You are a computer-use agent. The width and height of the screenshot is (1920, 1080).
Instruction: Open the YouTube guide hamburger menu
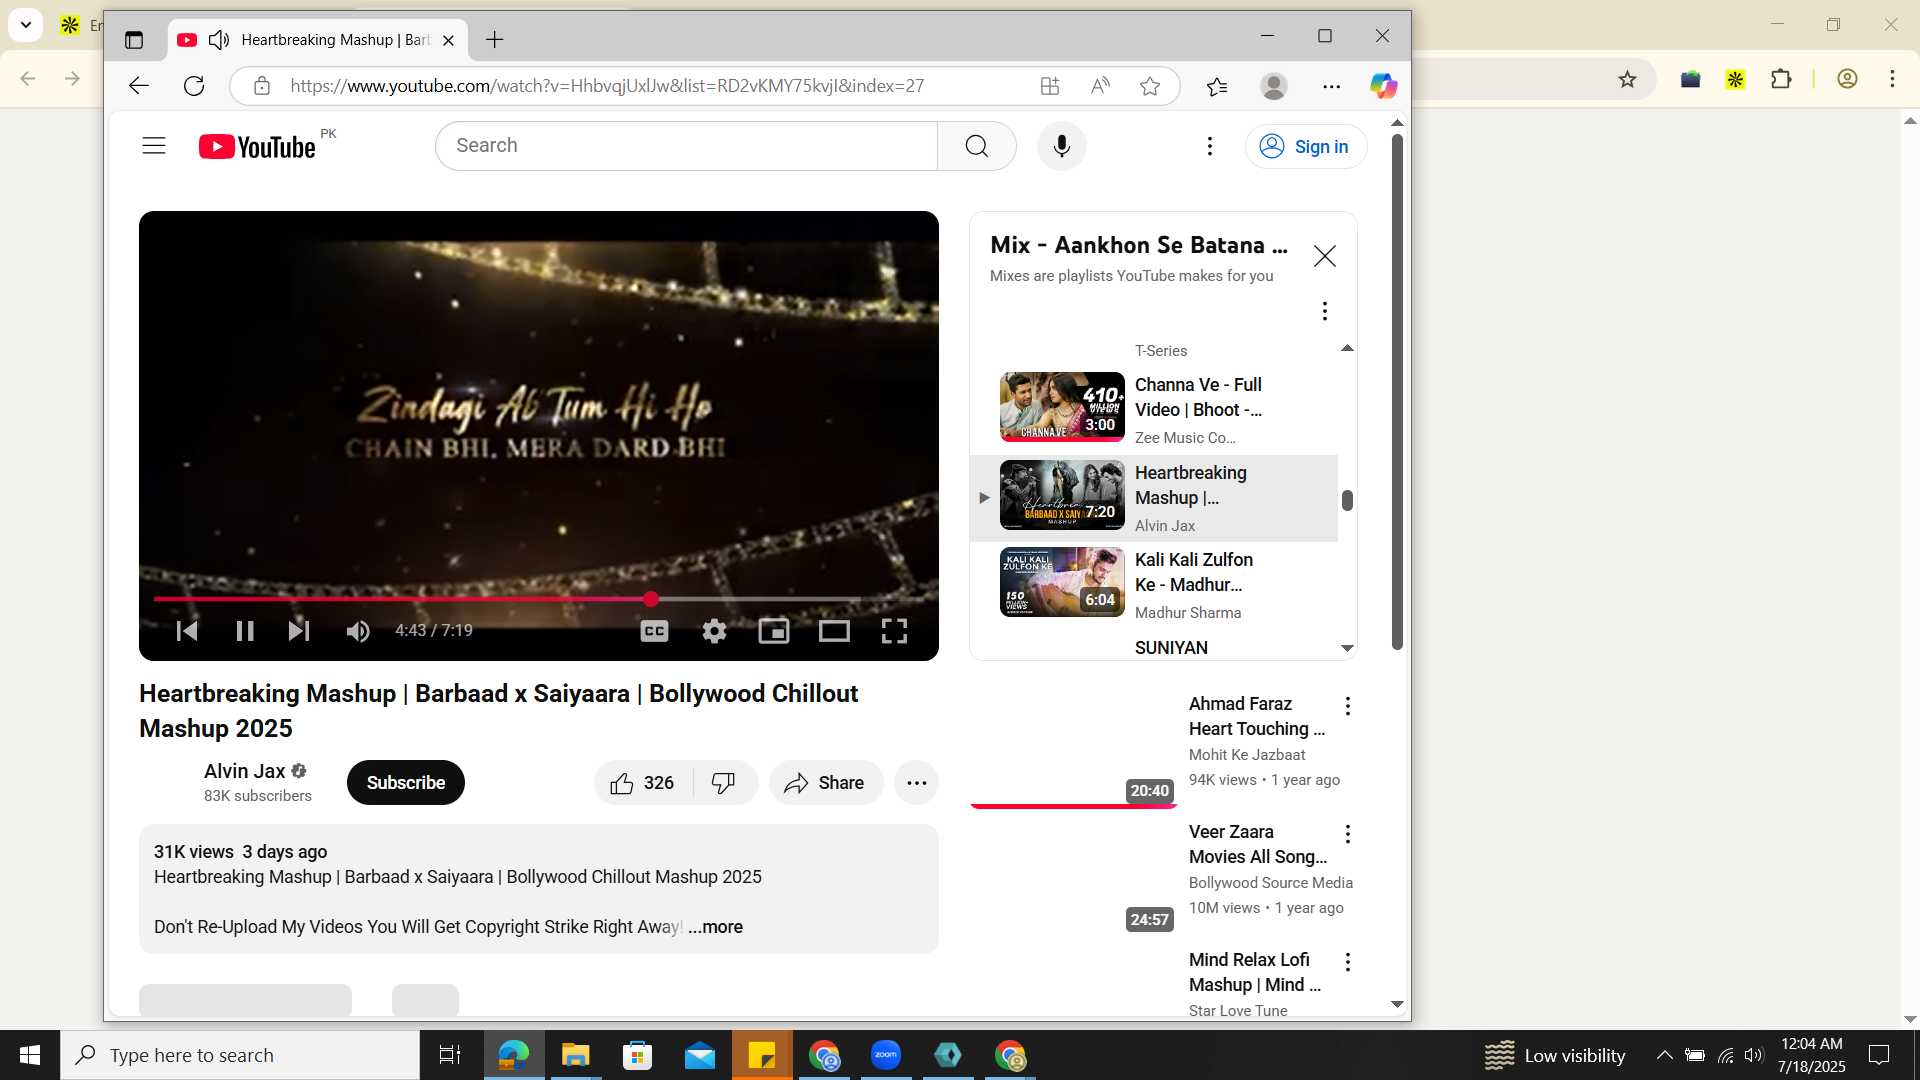pyautogui.click(x=154, y=146)
